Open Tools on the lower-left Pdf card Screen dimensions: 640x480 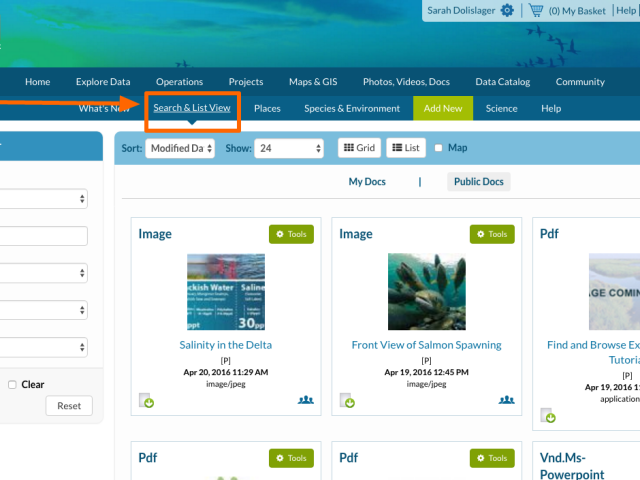click(x=291, y=458)
